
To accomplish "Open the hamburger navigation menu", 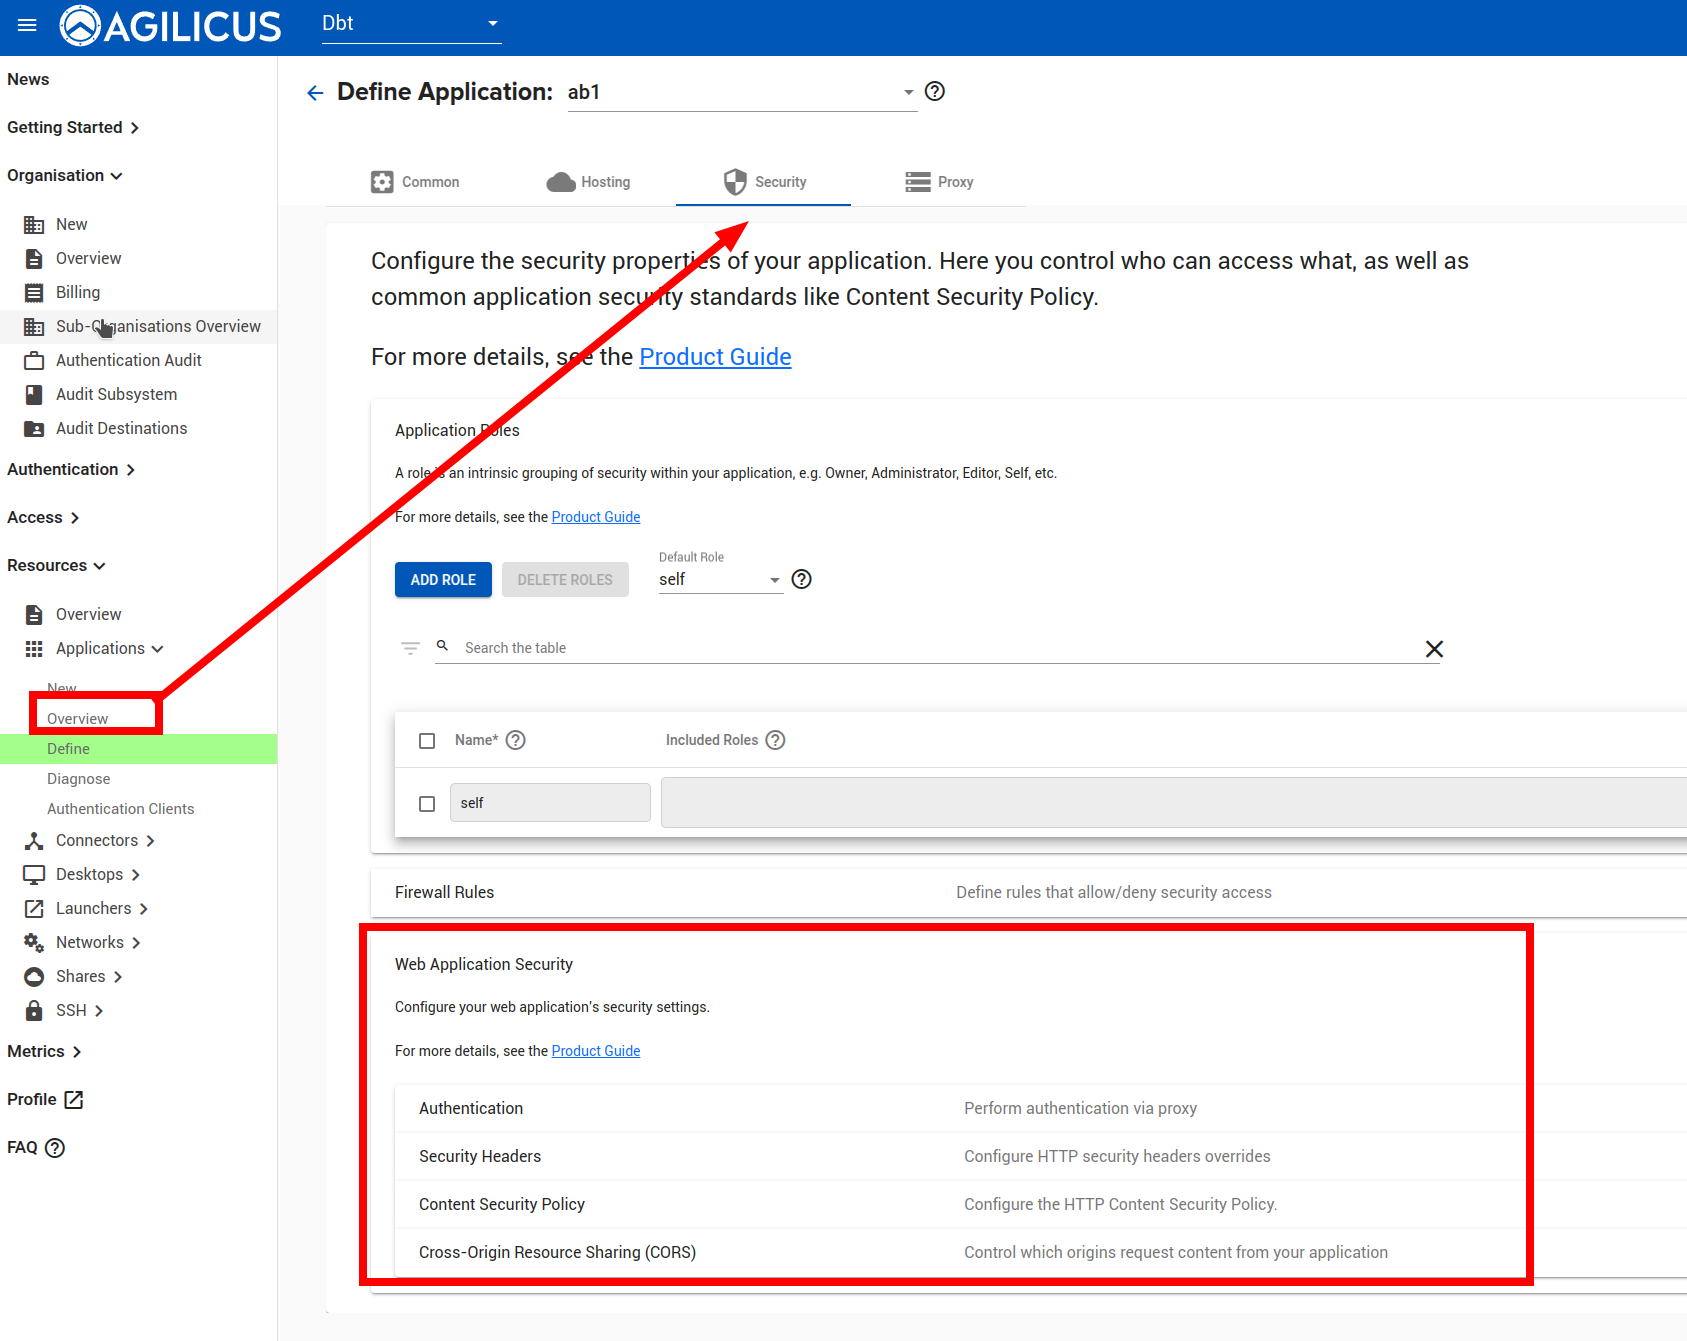I will point(27,25).
